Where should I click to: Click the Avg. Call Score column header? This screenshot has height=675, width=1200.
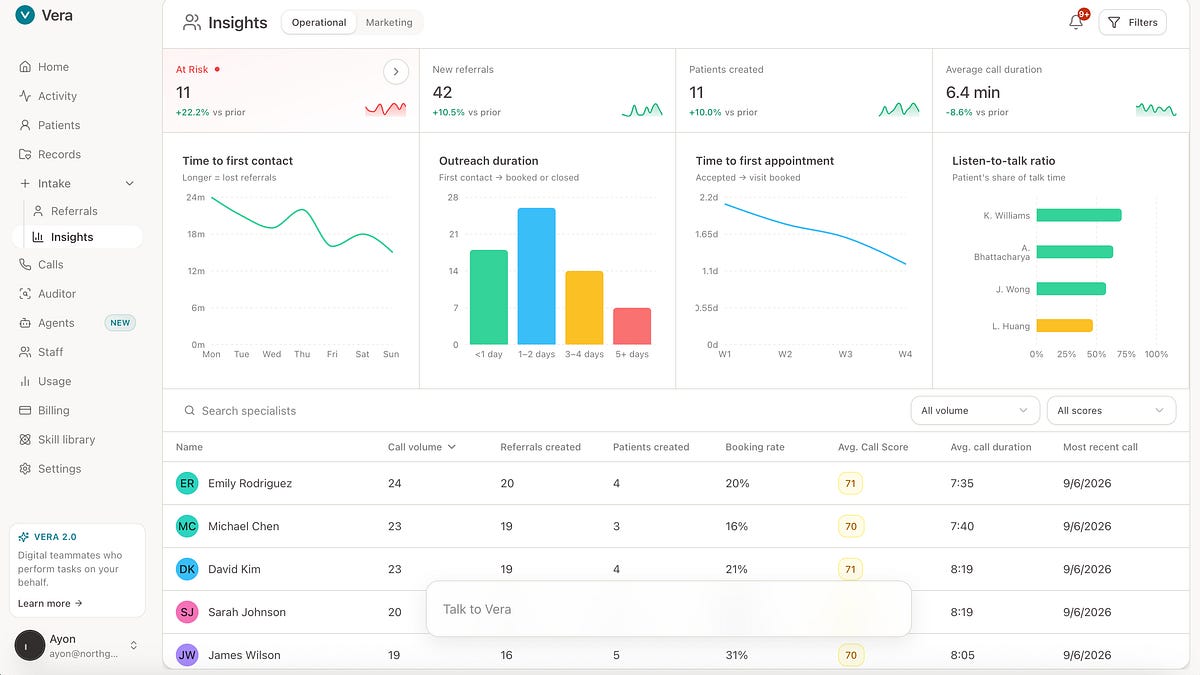click(873, 447)
